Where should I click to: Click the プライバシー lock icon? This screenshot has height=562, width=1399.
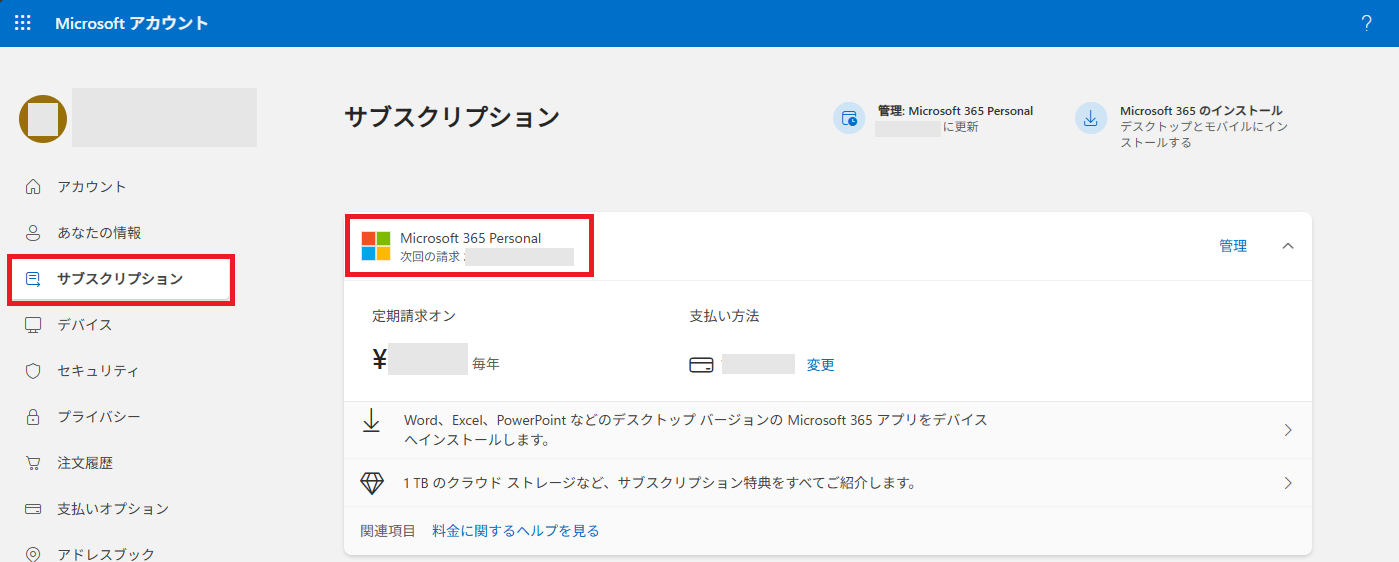tap(33, 417)
